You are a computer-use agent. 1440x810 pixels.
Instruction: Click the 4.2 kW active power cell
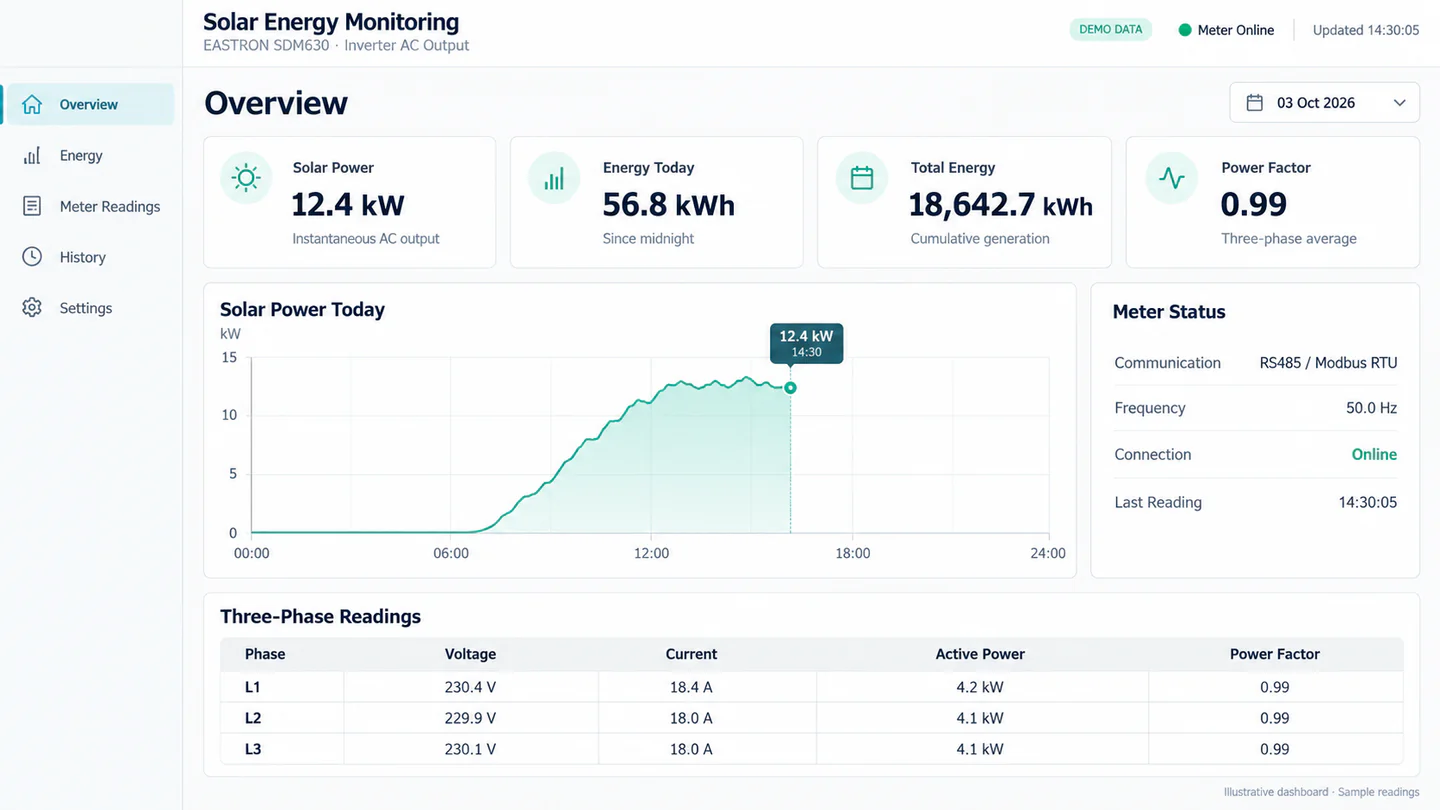coord(980,687)
